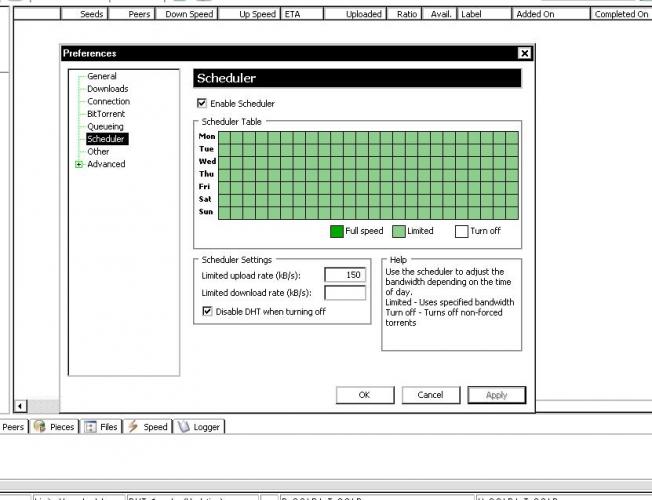Click the Limited legend swatch
Screen dimensions: 652x500
click(399, 231)
